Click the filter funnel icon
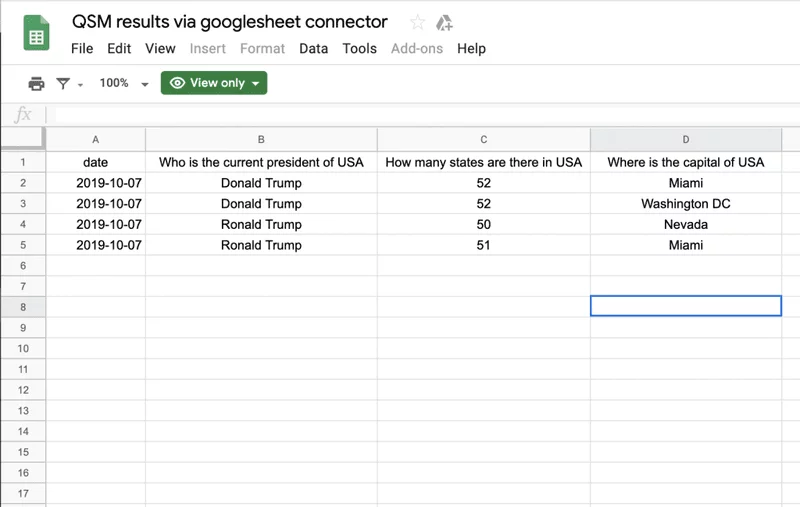 pos(63,83)
